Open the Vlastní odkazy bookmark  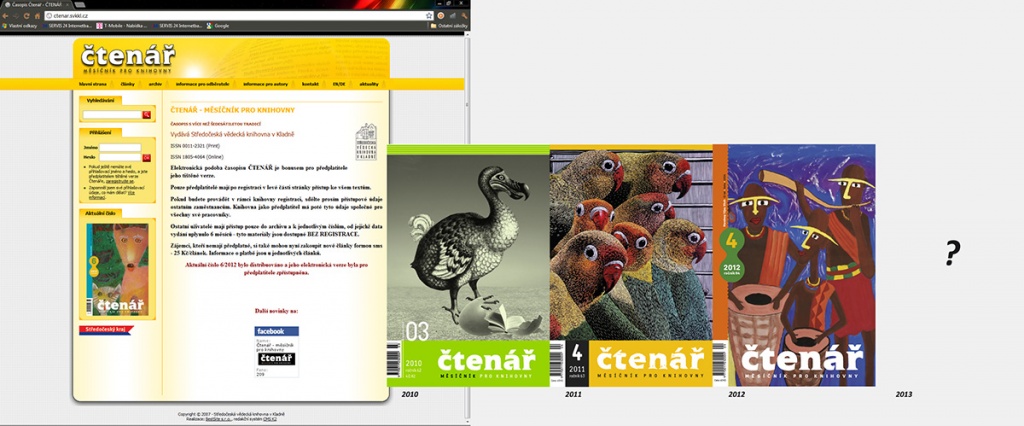click(x=20, y=25)
